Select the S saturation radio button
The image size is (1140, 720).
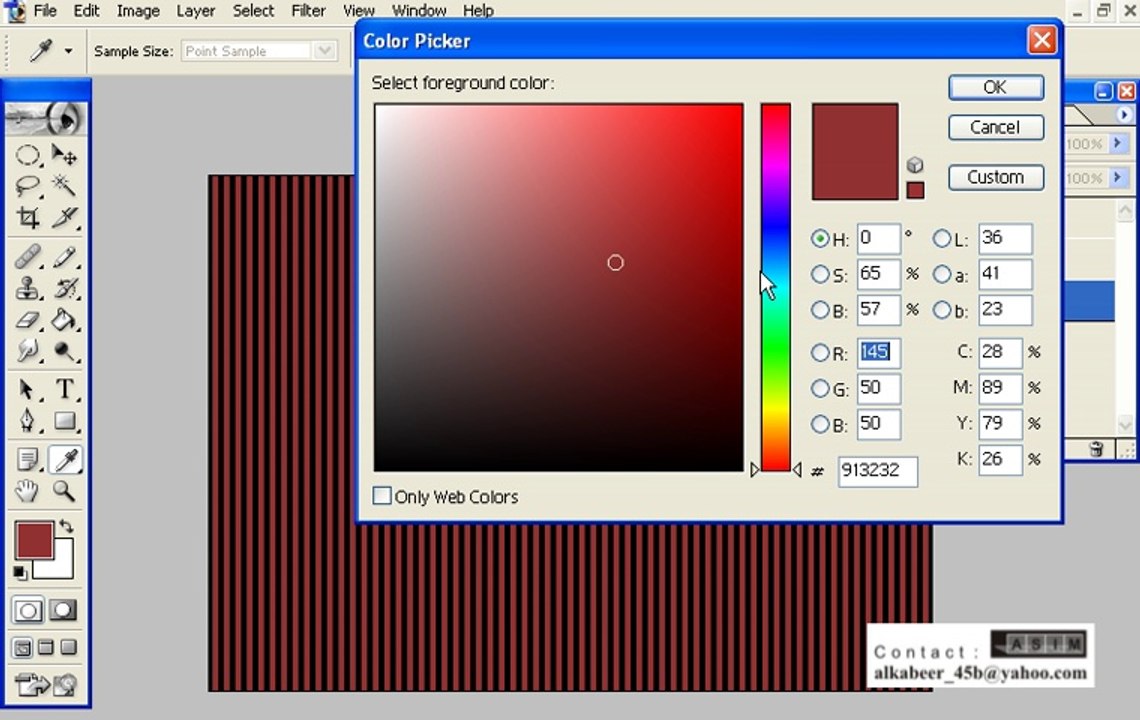(x=820, y=274)
